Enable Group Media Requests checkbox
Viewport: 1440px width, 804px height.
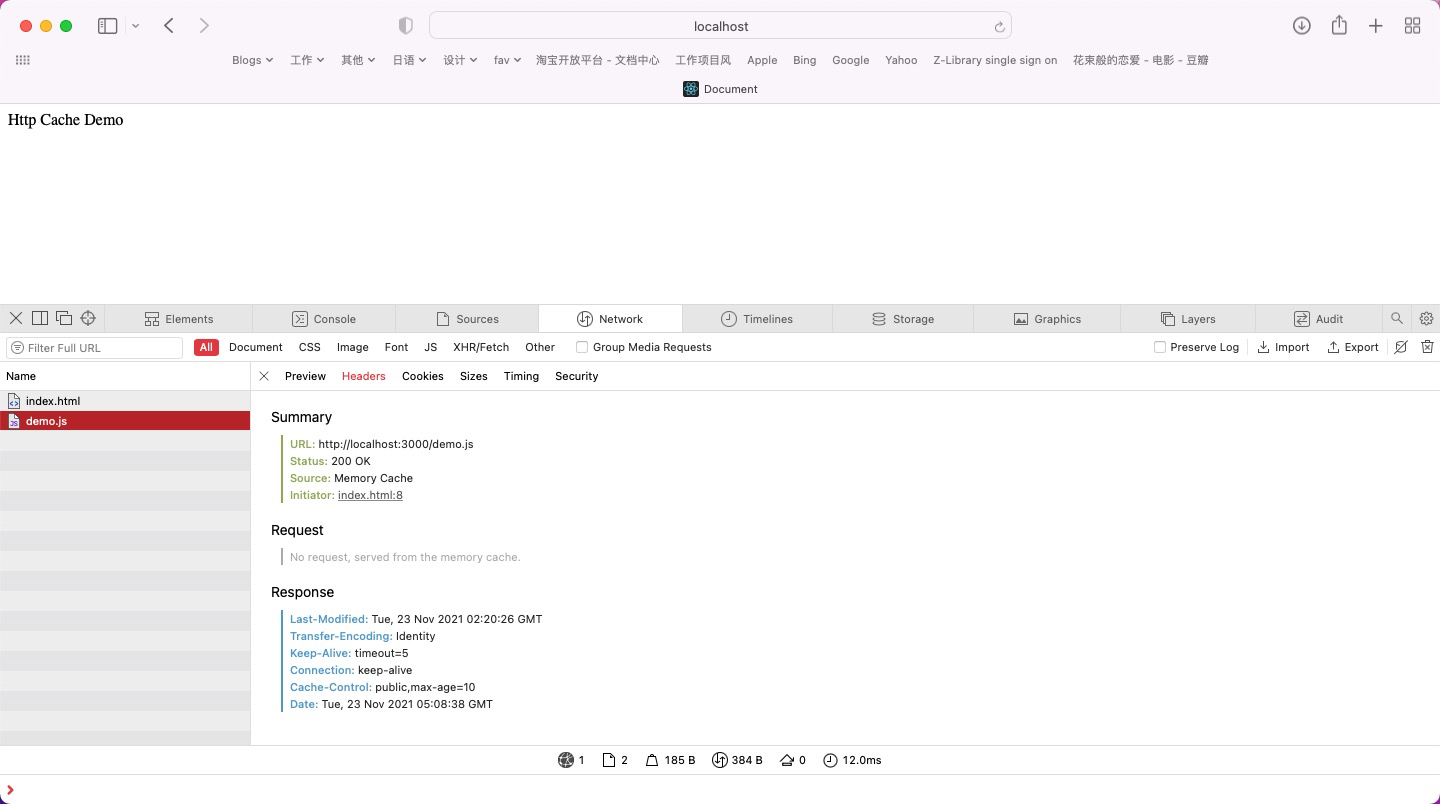(581, 347)
